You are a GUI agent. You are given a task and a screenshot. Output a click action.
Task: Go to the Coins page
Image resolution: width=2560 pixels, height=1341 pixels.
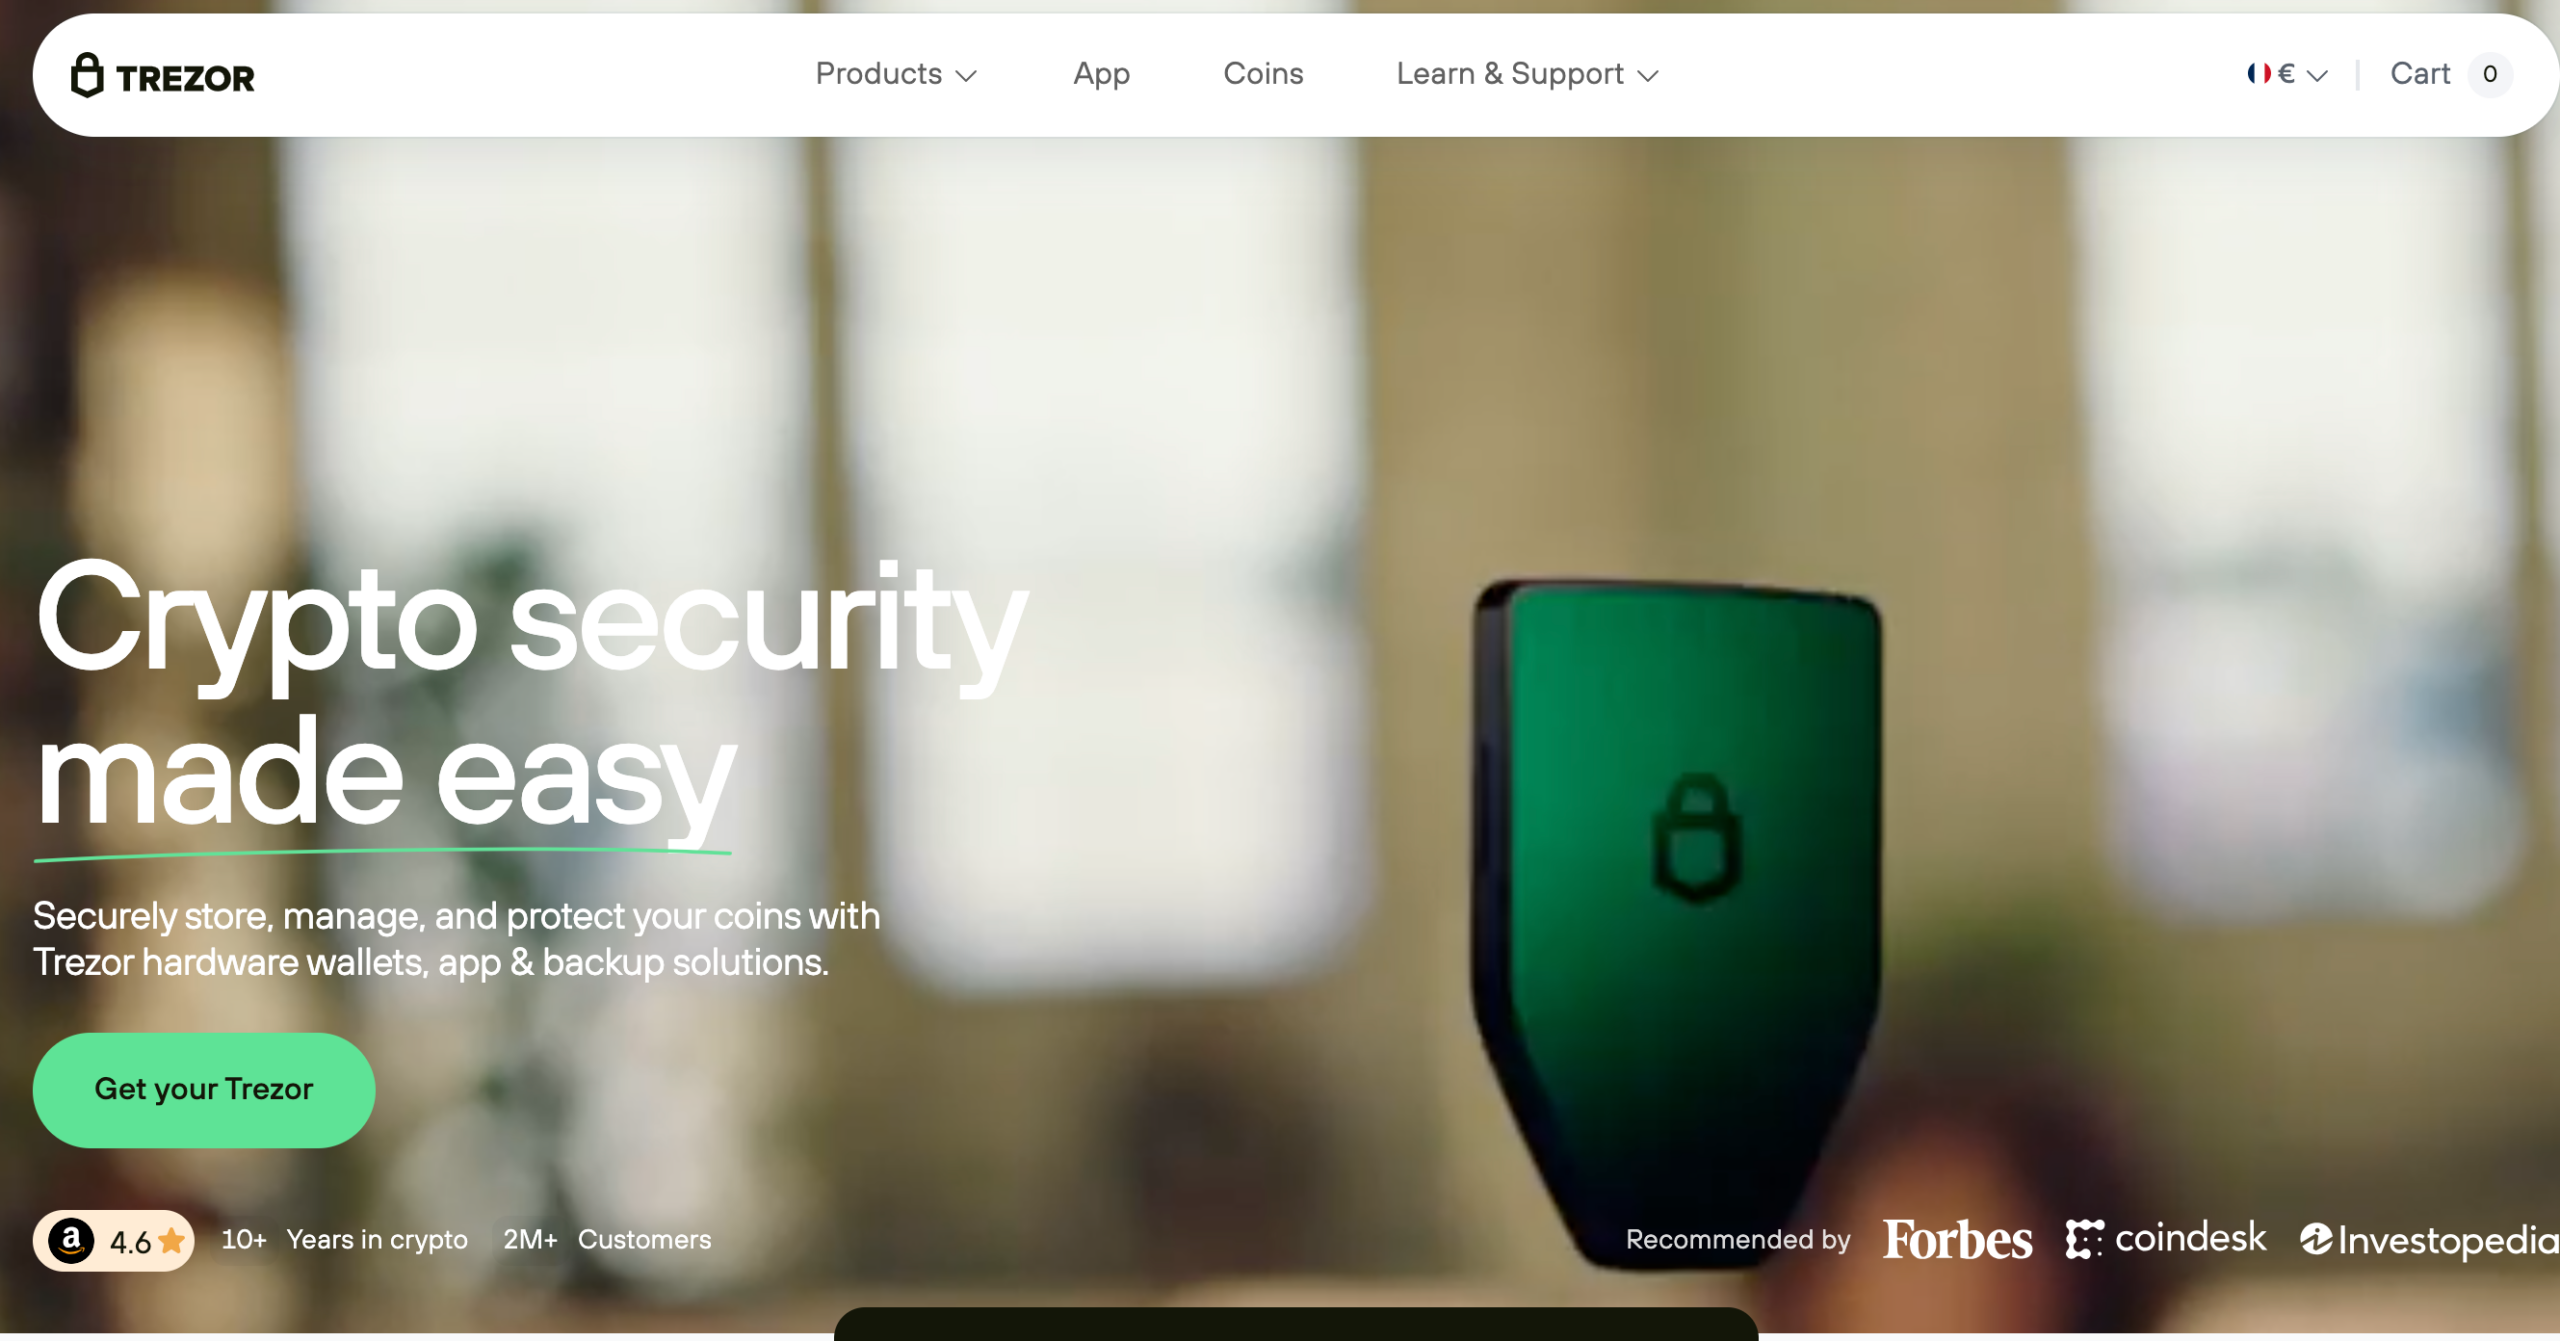1263,74
